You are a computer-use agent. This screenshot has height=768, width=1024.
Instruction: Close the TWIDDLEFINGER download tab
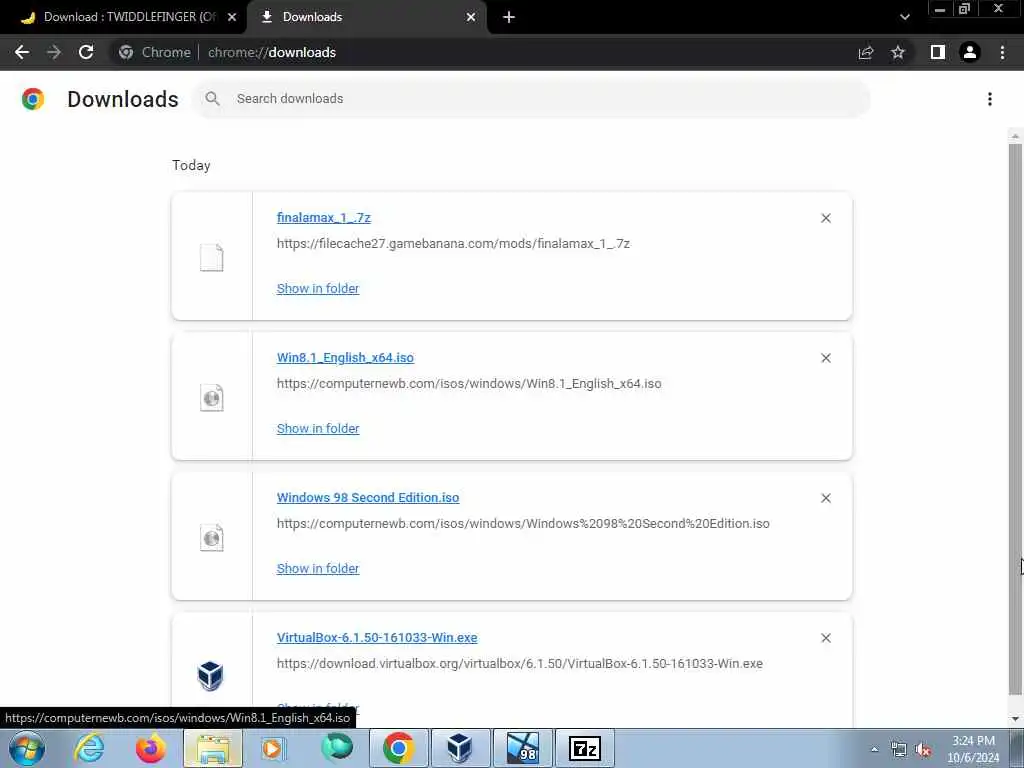(232, 17)
